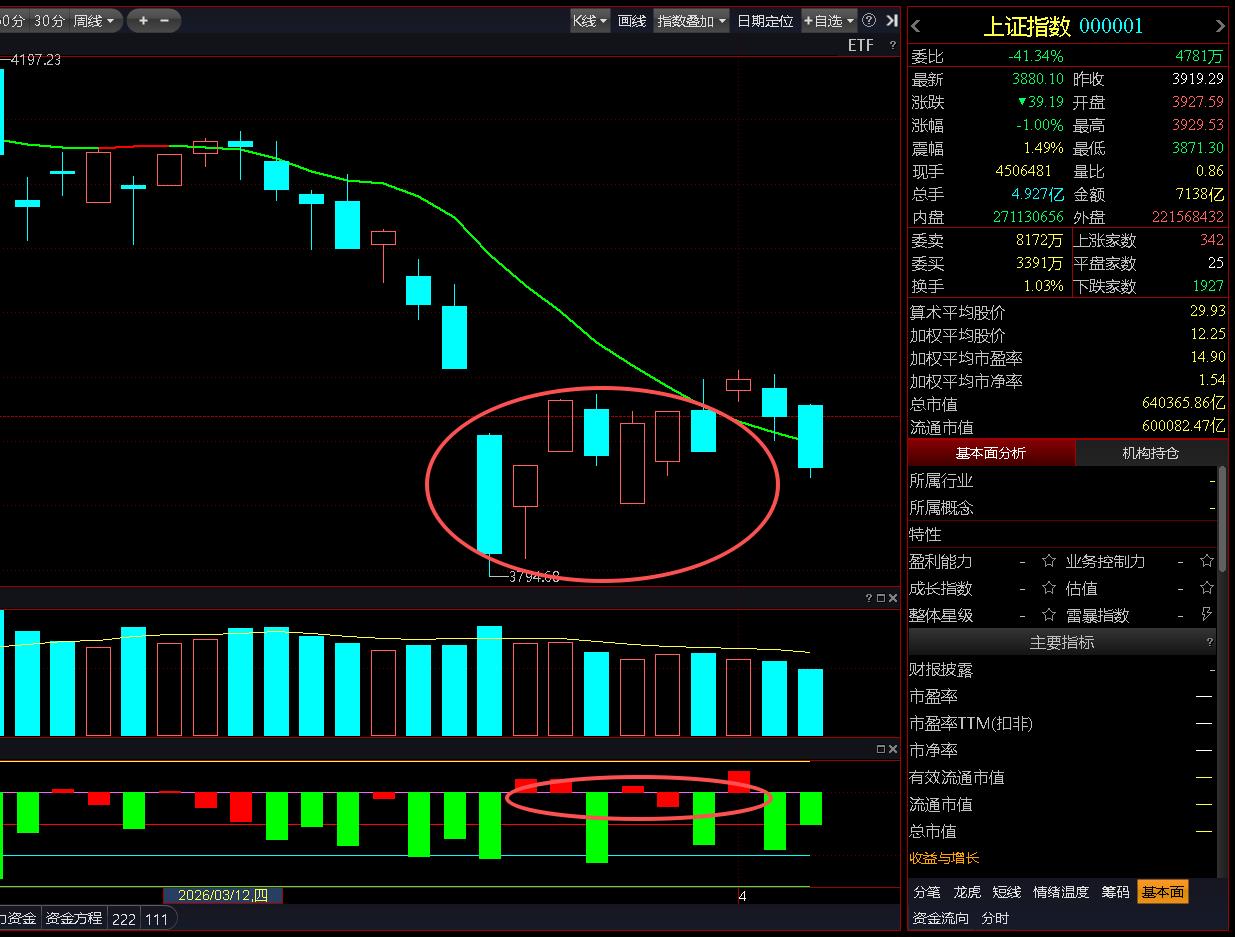This screenshot has height=937, width=1235.
Task: Open the 周线 period dropdown
Action: [x=95, y=20]
